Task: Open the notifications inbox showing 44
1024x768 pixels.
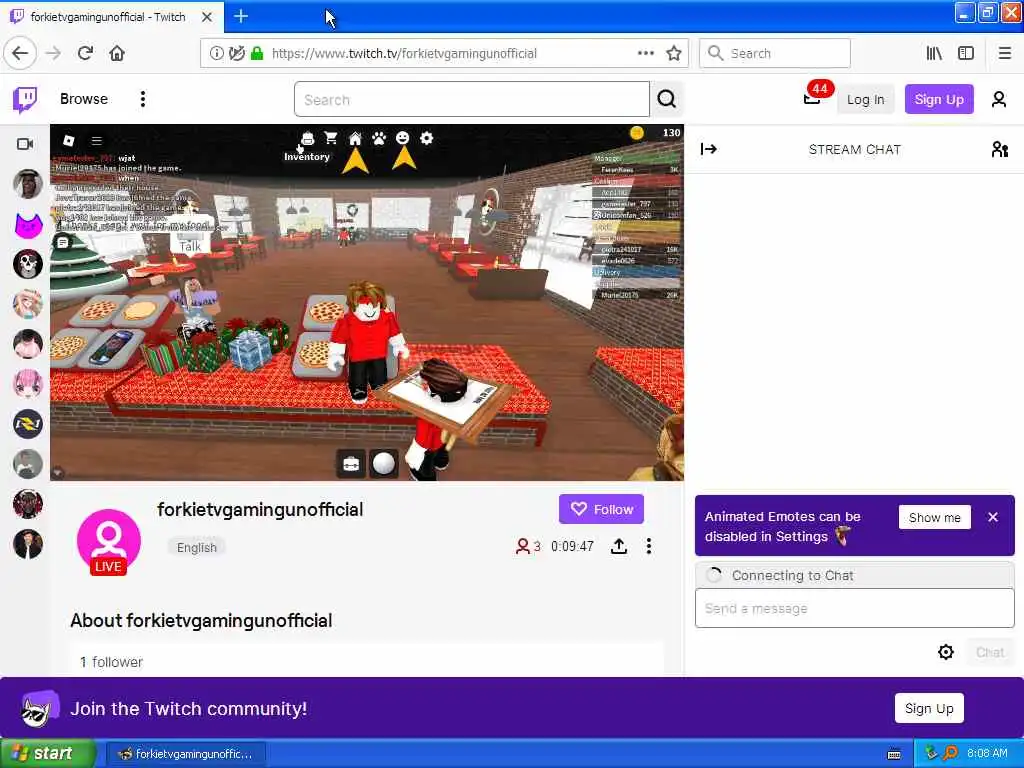Action: [x=812, y=99]
